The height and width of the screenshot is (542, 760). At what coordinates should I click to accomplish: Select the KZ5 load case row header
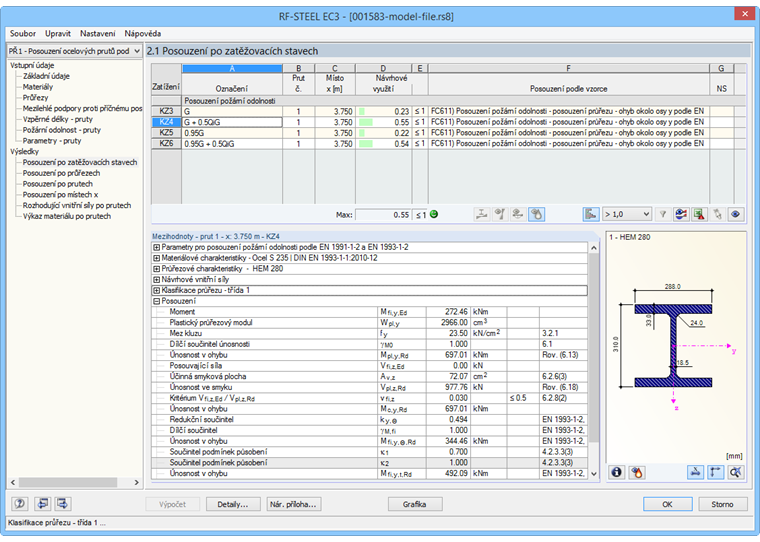pyautogui.click(x=166, y=133)
